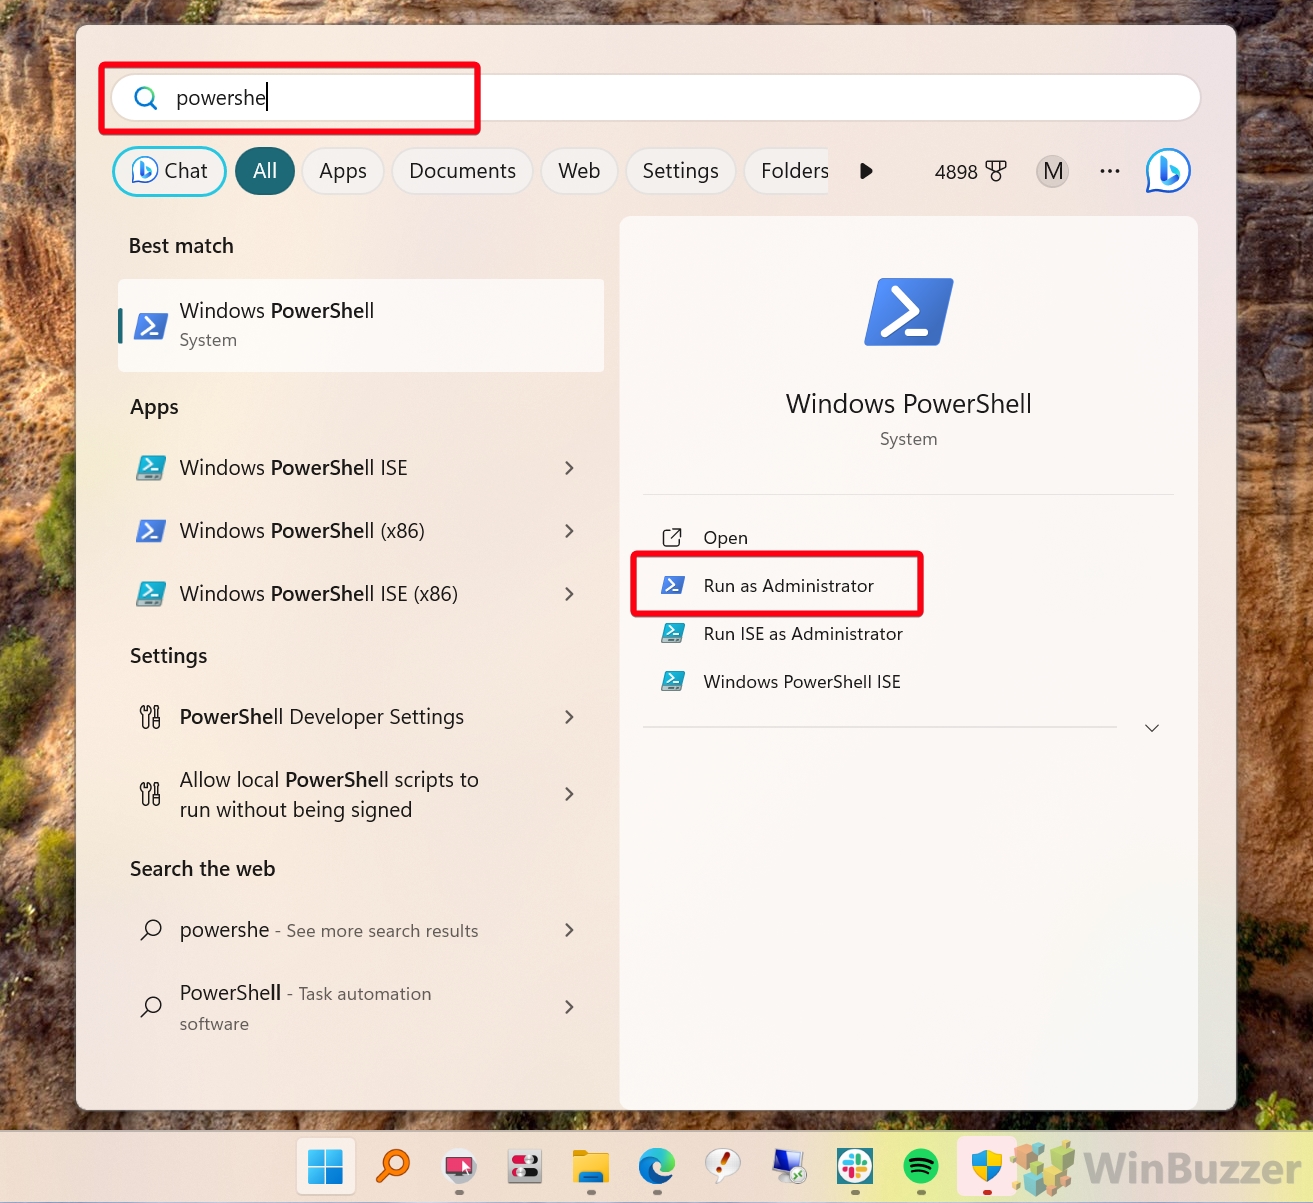This screenshot has height=1203, width=1313.
Task: Open Microsoft Edge from the taskbar
Action: coord(656,1166)
